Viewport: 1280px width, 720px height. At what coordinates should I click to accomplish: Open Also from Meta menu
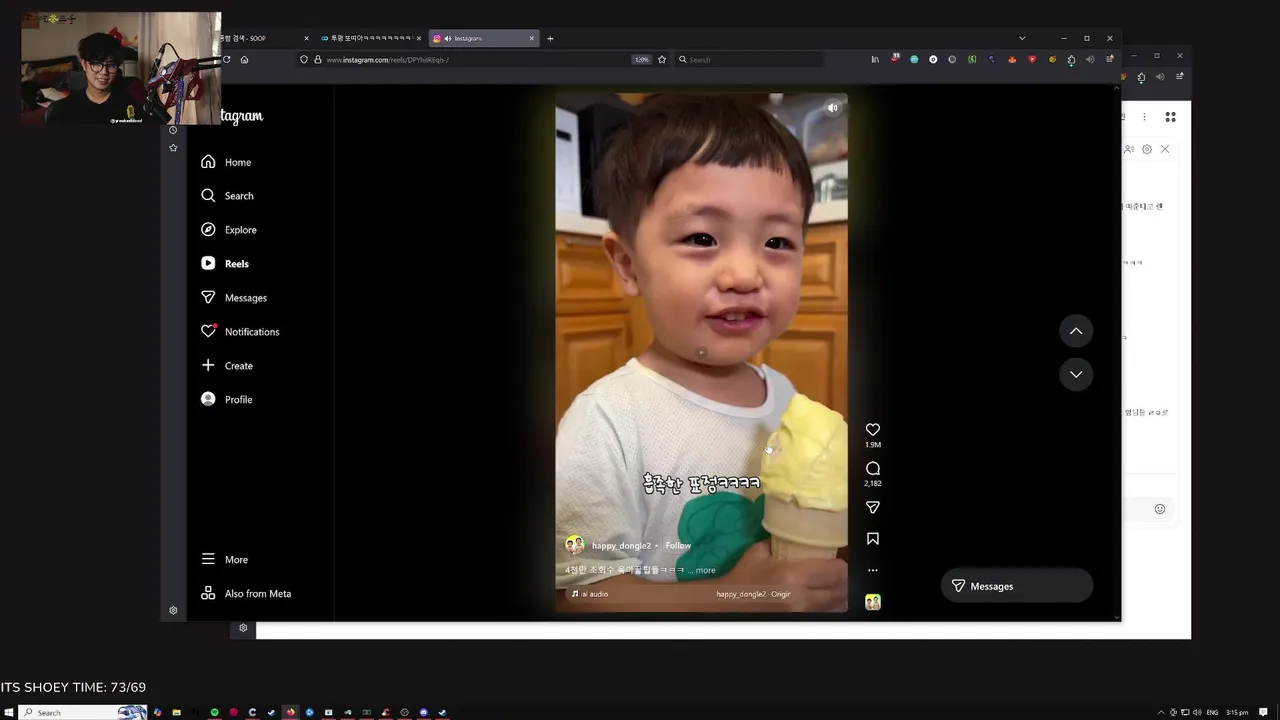pos(246,594)
